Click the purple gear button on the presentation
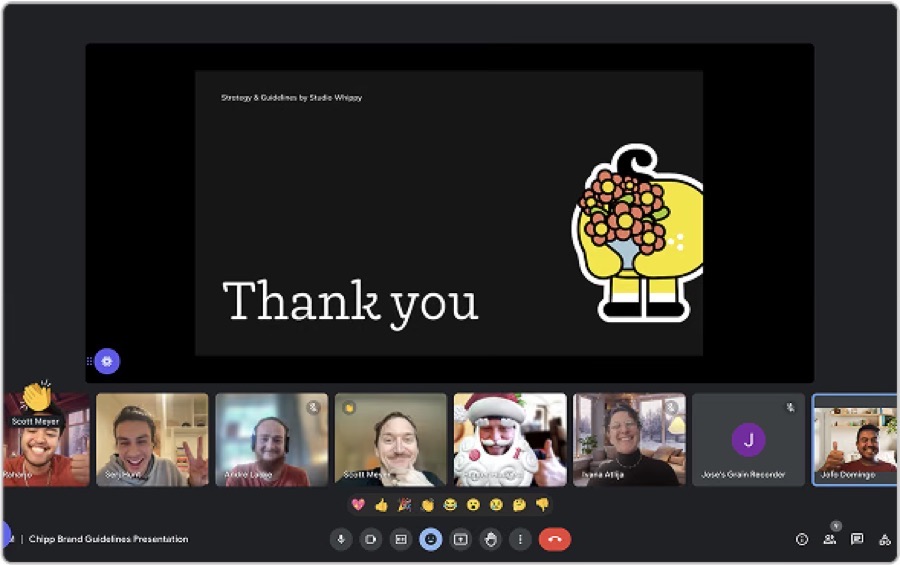This screenshot has width=900, height=565. (107, 361)
